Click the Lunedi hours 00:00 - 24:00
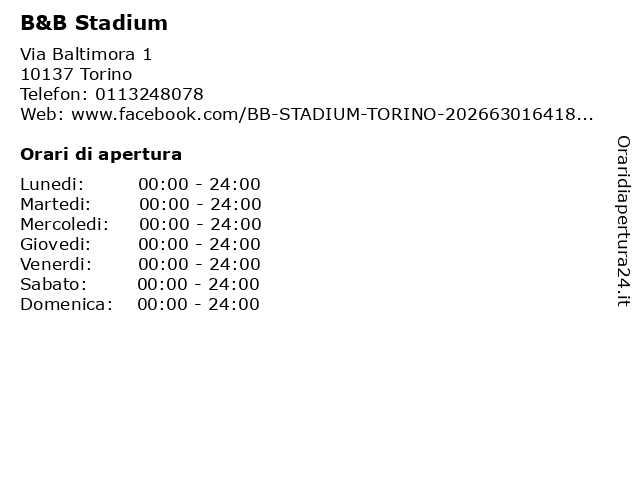This screenshot has height=480, width=640. point(199,184)
